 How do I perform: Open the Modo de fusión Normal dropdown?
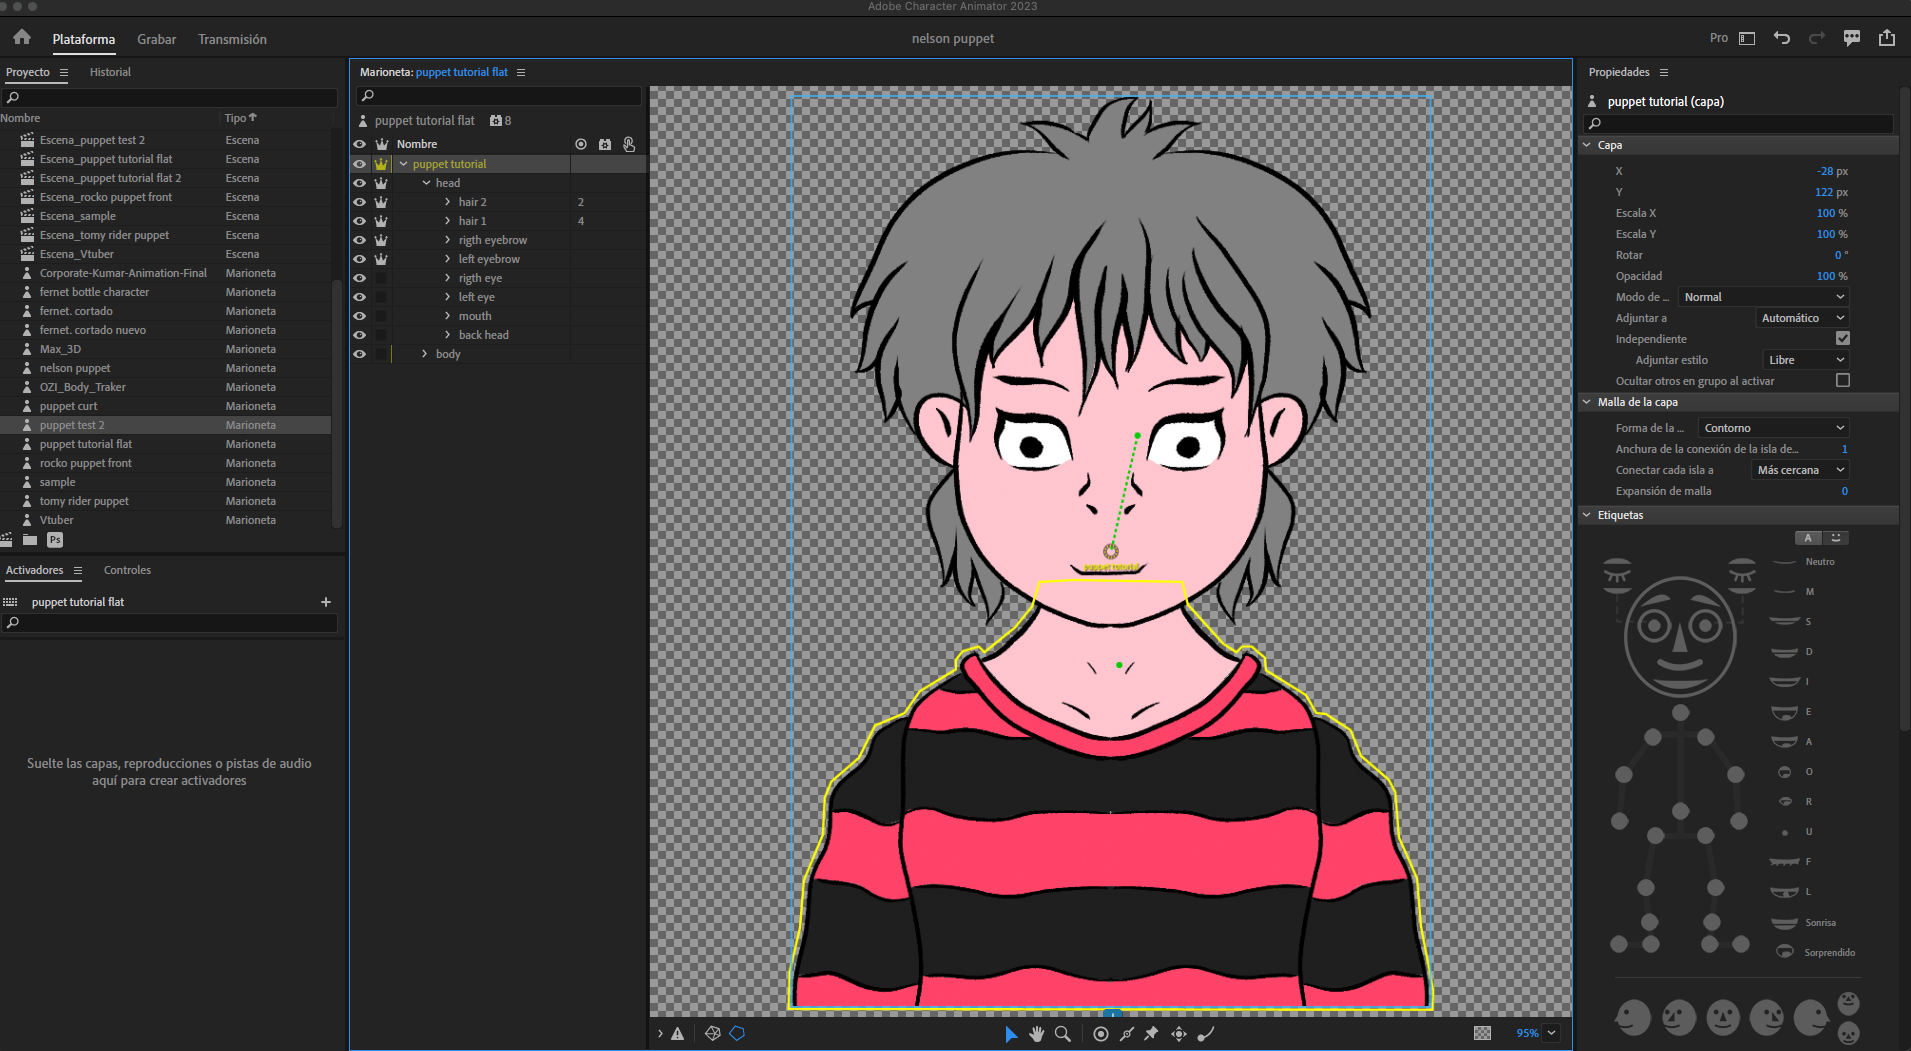tap(1763, 297)
